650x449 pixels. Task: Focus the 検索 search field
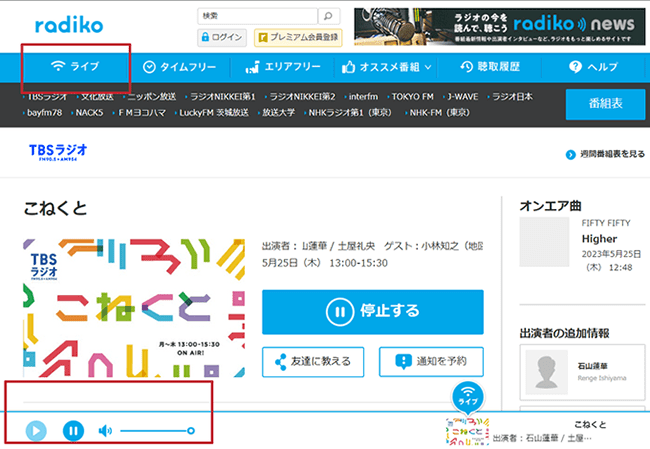[x=257, y=16]
